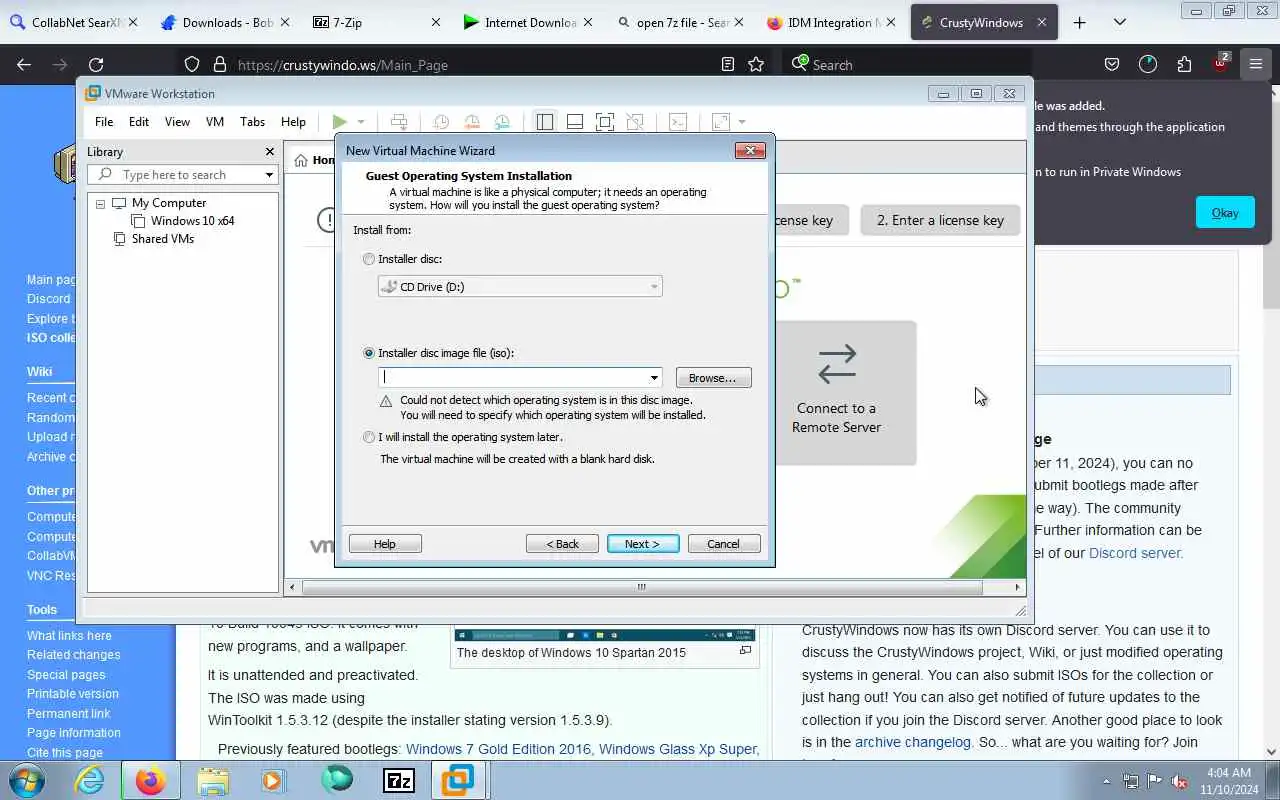Select Windows 10 x64 in the Library tree
Screen dimensions: 1280x800
[192, 221]
